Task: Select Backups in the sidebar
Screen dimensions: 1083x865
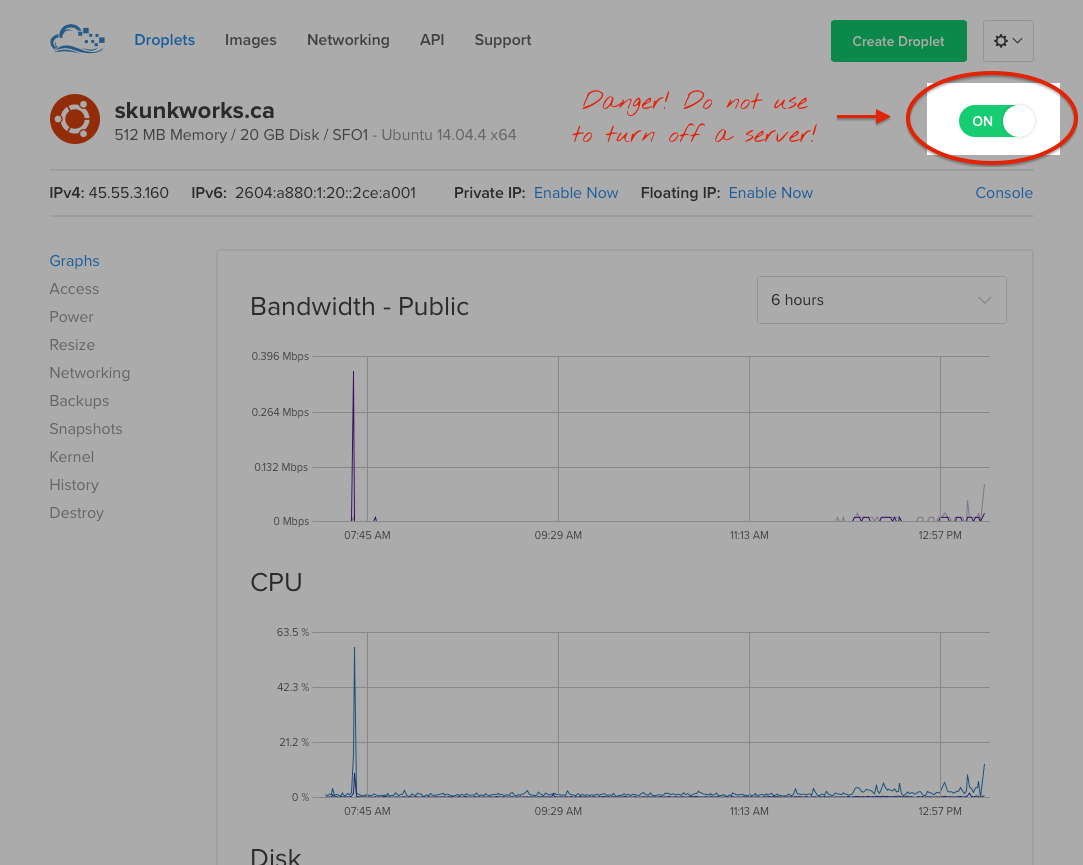Action: [79, 401]
